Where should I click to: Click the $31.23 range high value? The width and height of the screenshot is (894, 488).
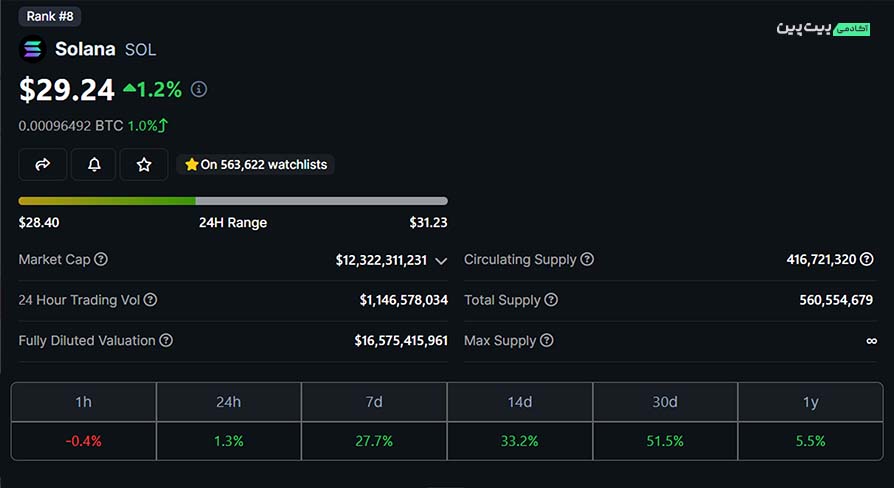[428, 222]
